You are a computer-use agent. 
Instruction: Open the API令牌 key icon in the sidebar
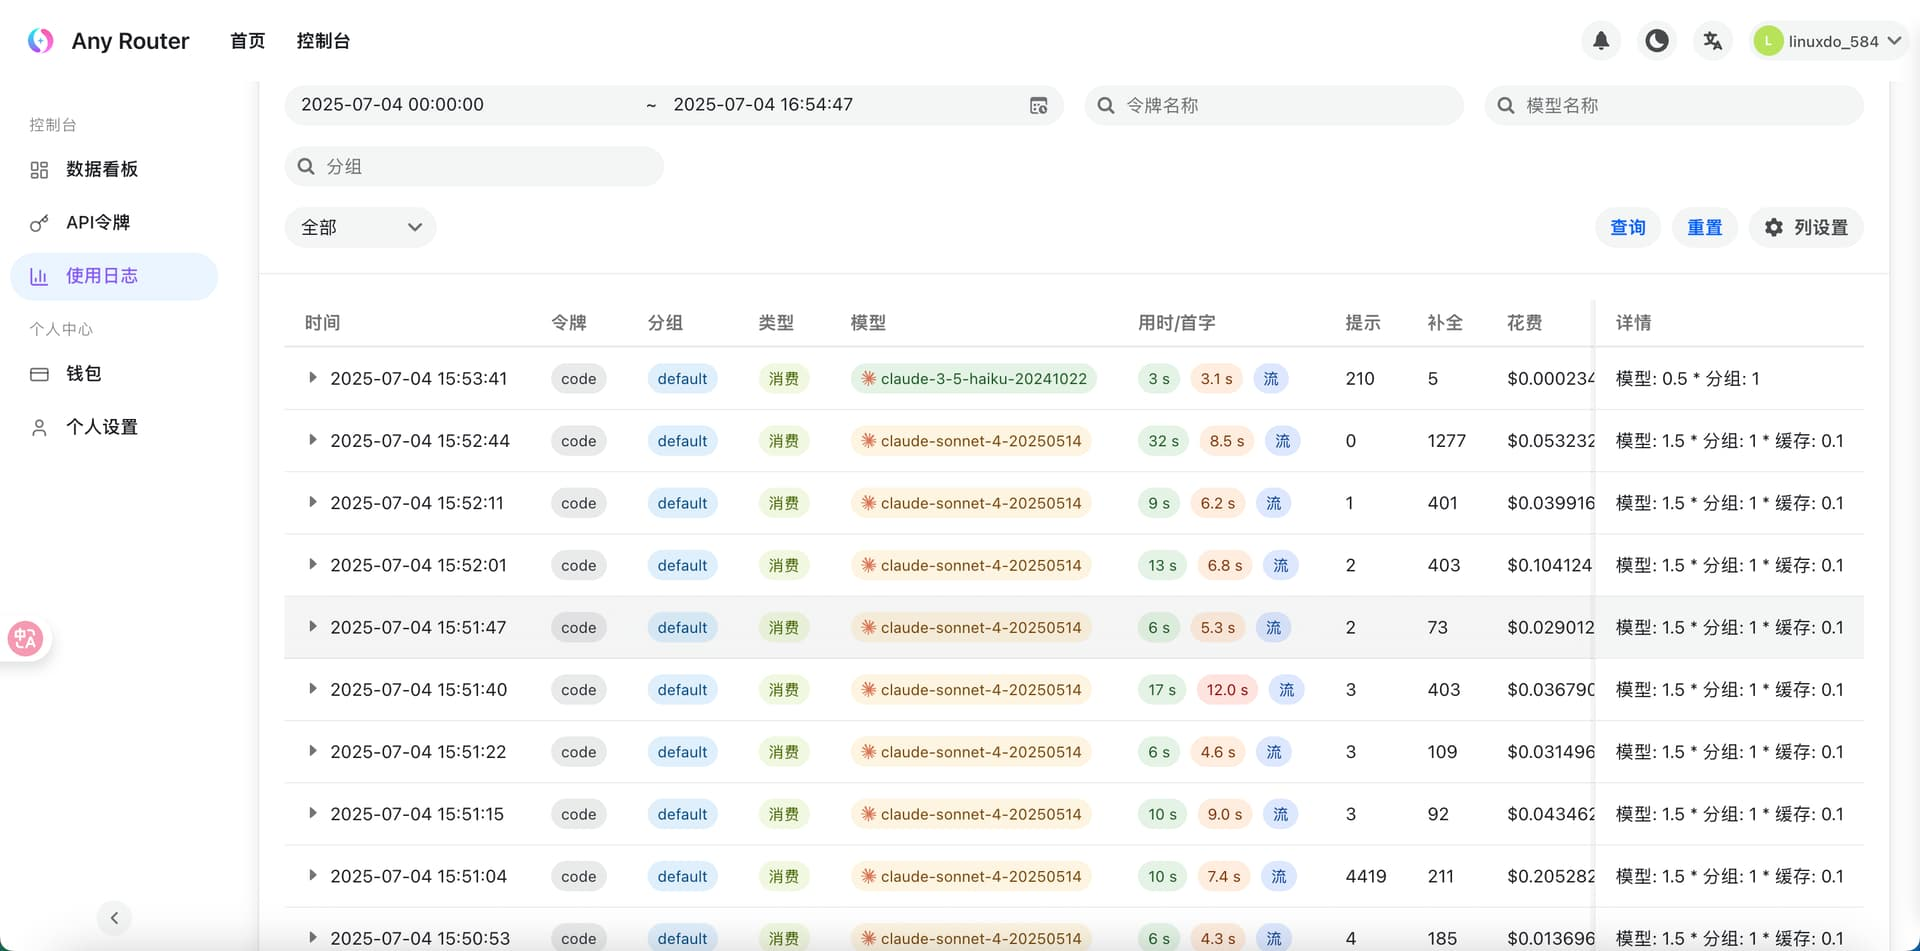point(38,222)
